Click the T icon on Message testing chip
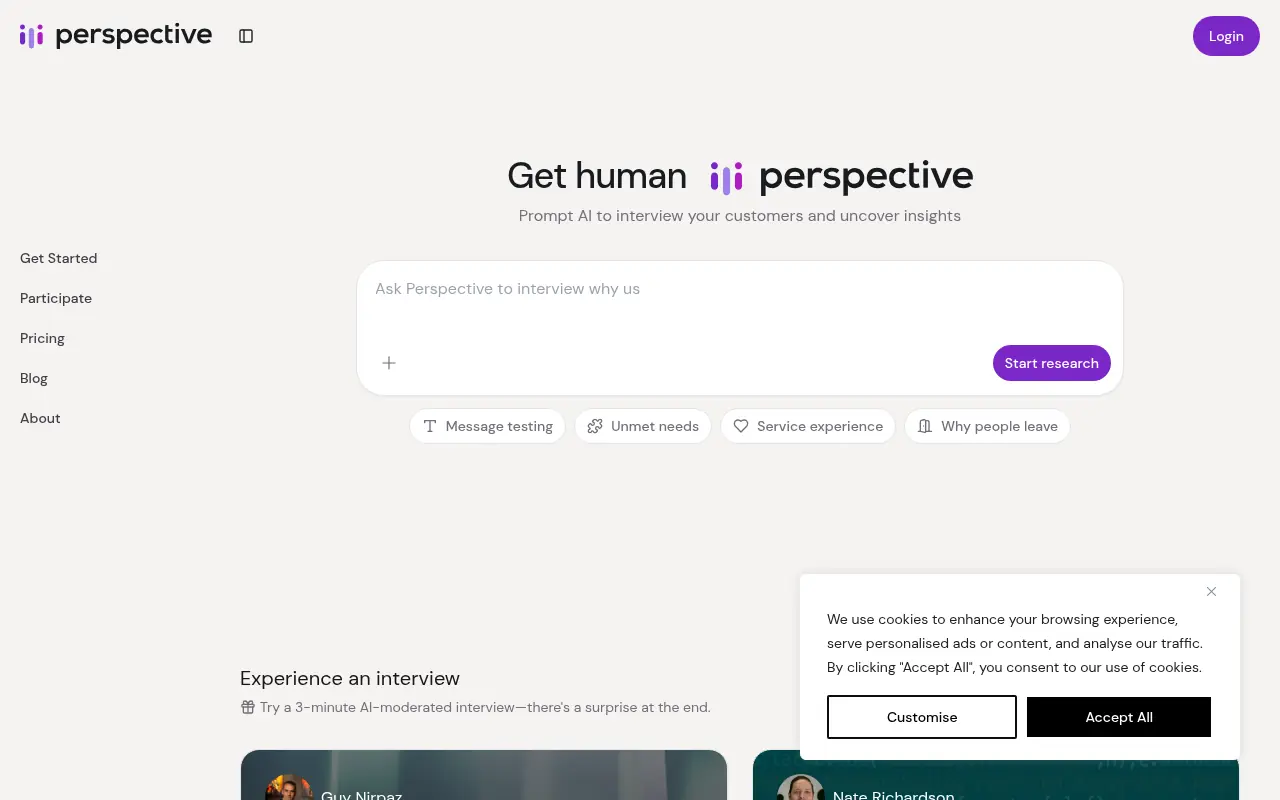The image size is (1280, 800). pos(430,426)
